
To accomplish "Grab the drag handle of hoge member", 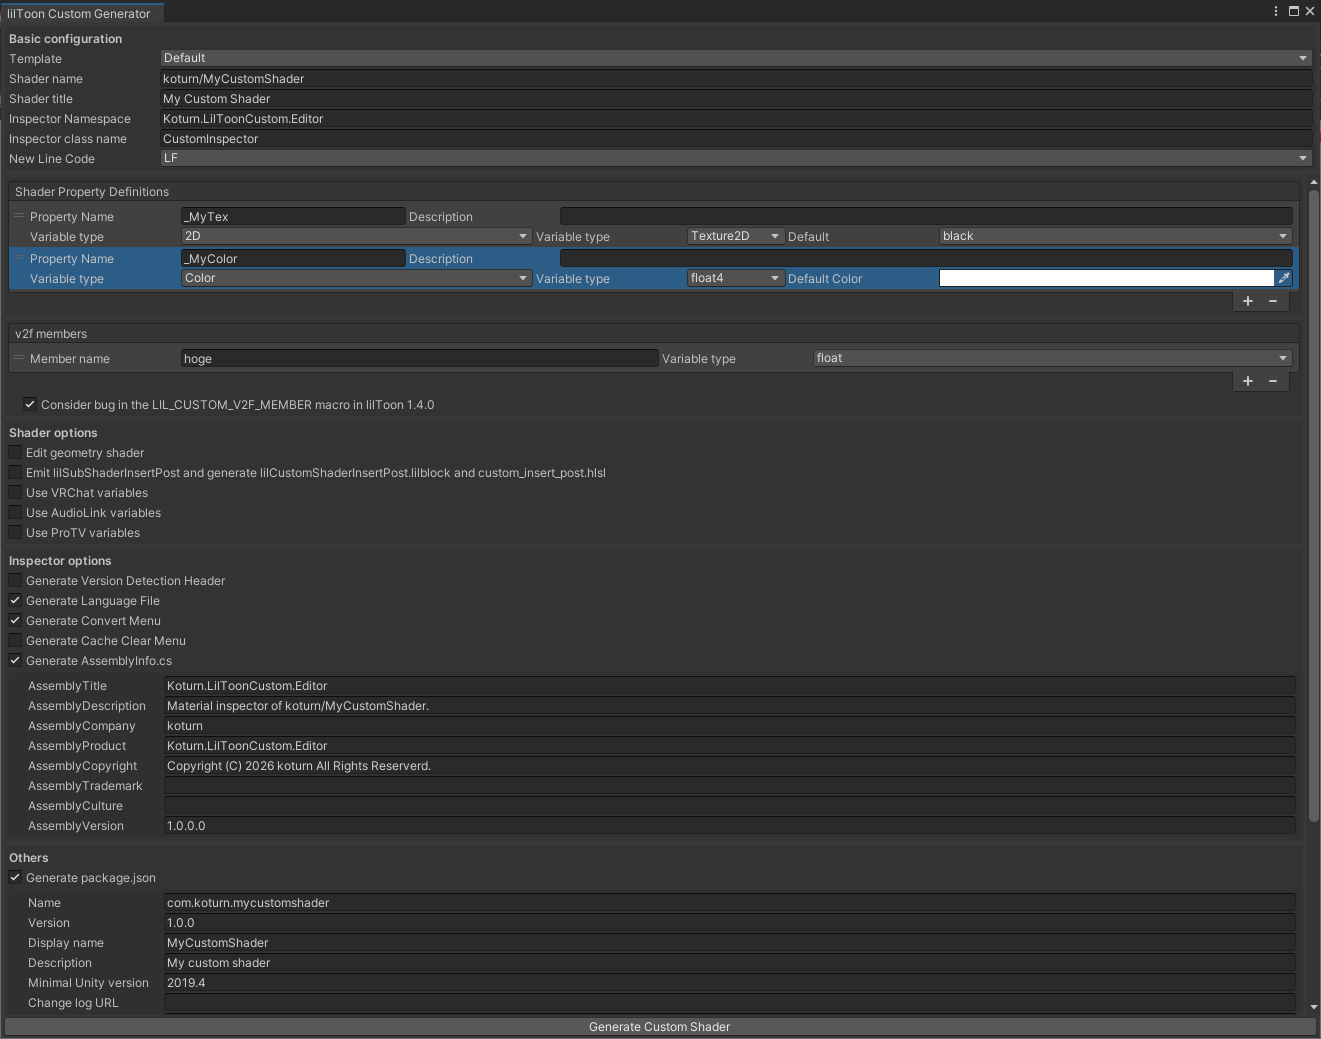I will (x=19, y=358).
